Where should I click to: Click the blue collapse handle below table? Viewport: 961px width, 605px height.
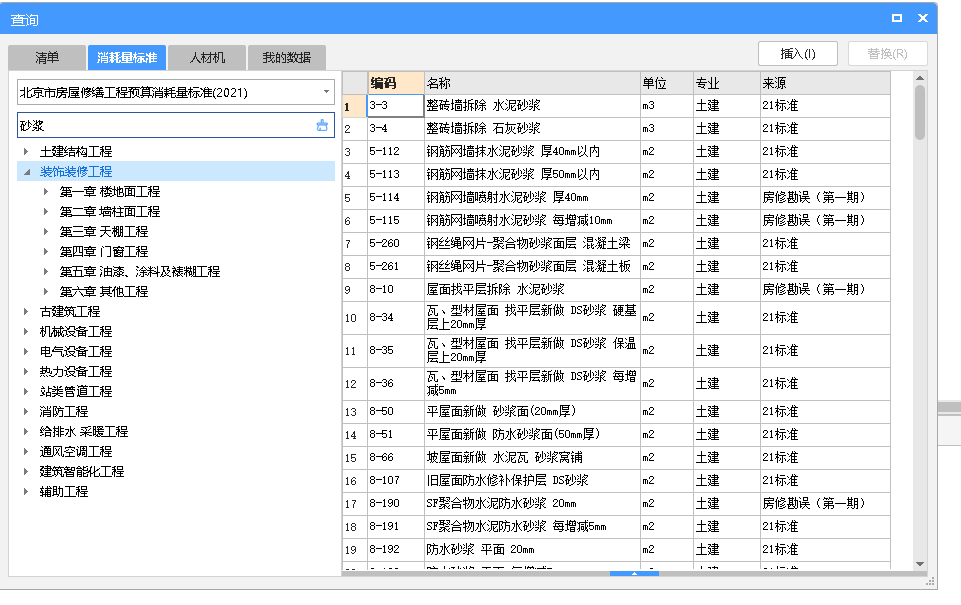[x=634, y=574]
